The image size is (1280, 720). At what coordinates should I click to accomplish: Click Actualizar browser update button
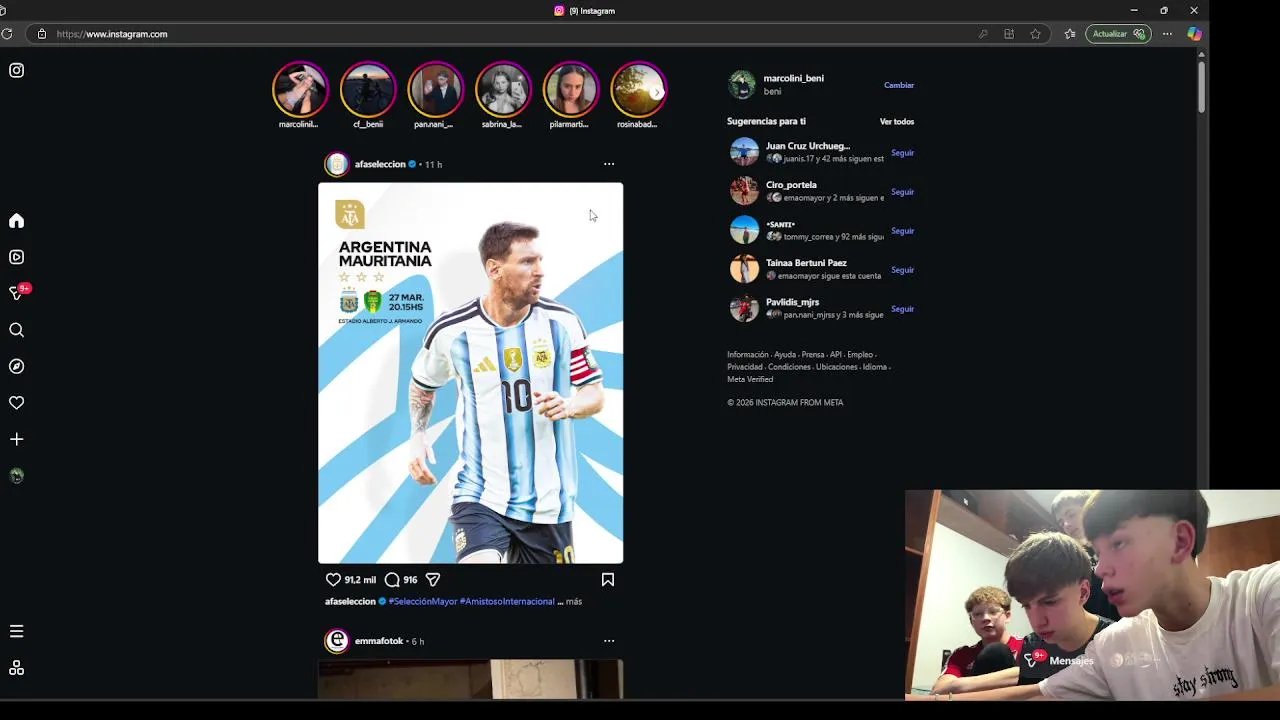click(x=1117, y=34)
